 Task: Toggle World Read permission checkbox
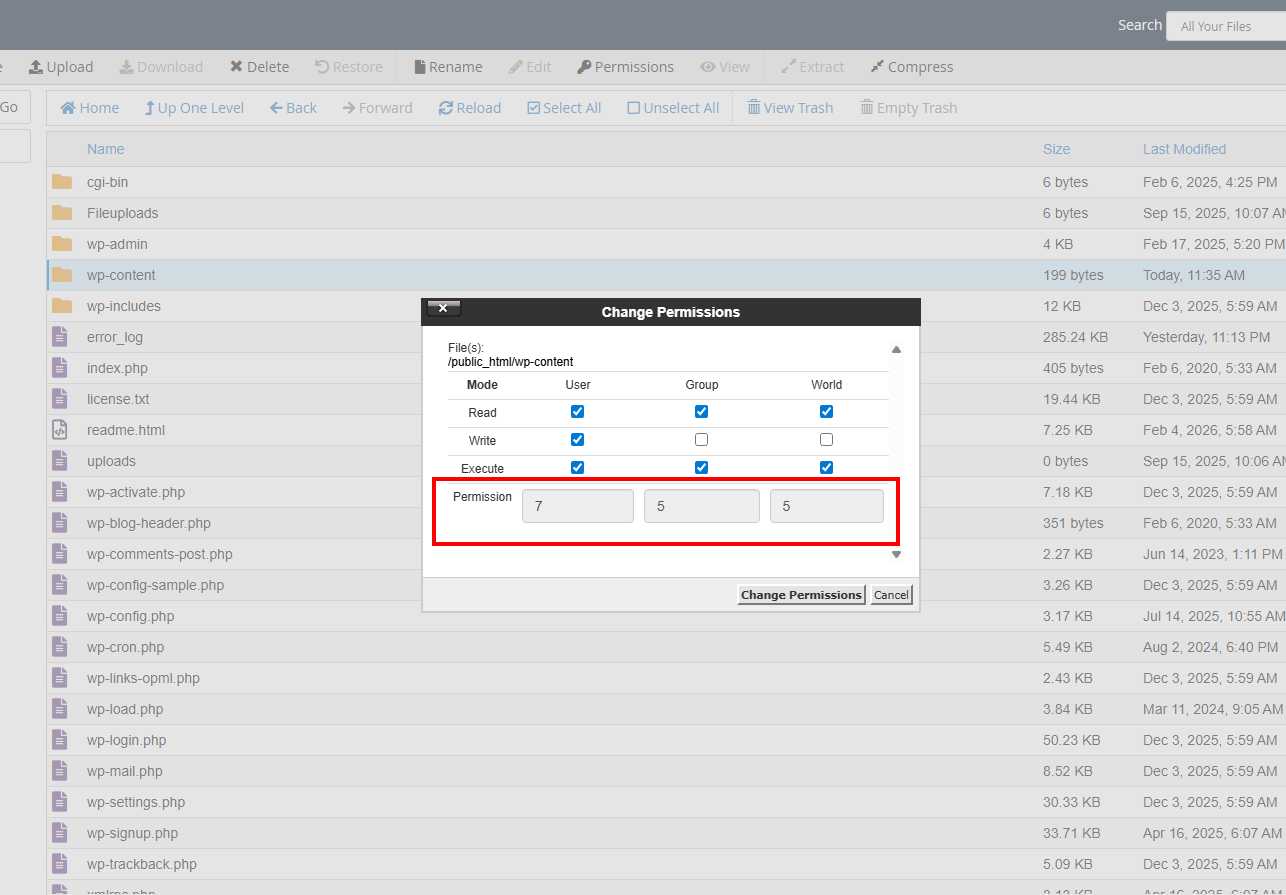click(x=826, y=411)
